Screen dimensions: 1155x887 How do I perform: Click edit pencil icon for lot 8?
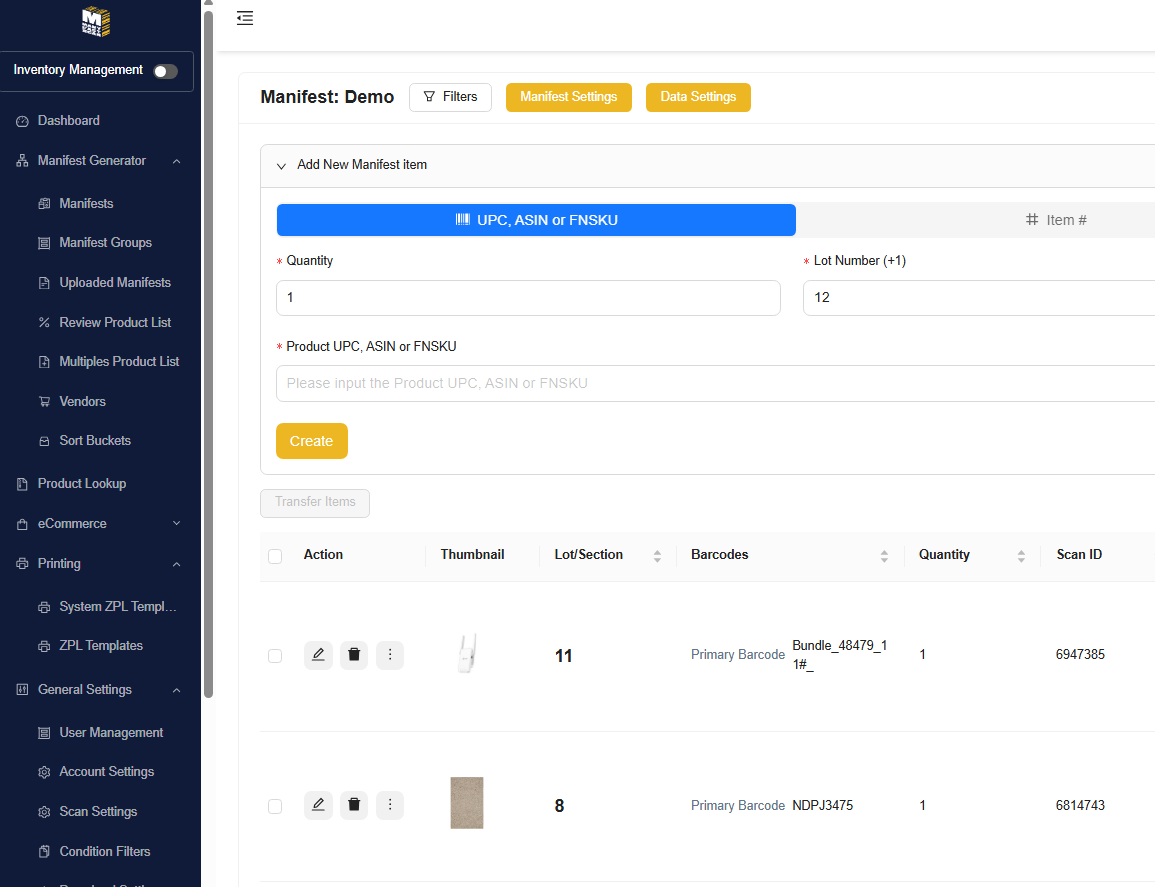[318, 806]
